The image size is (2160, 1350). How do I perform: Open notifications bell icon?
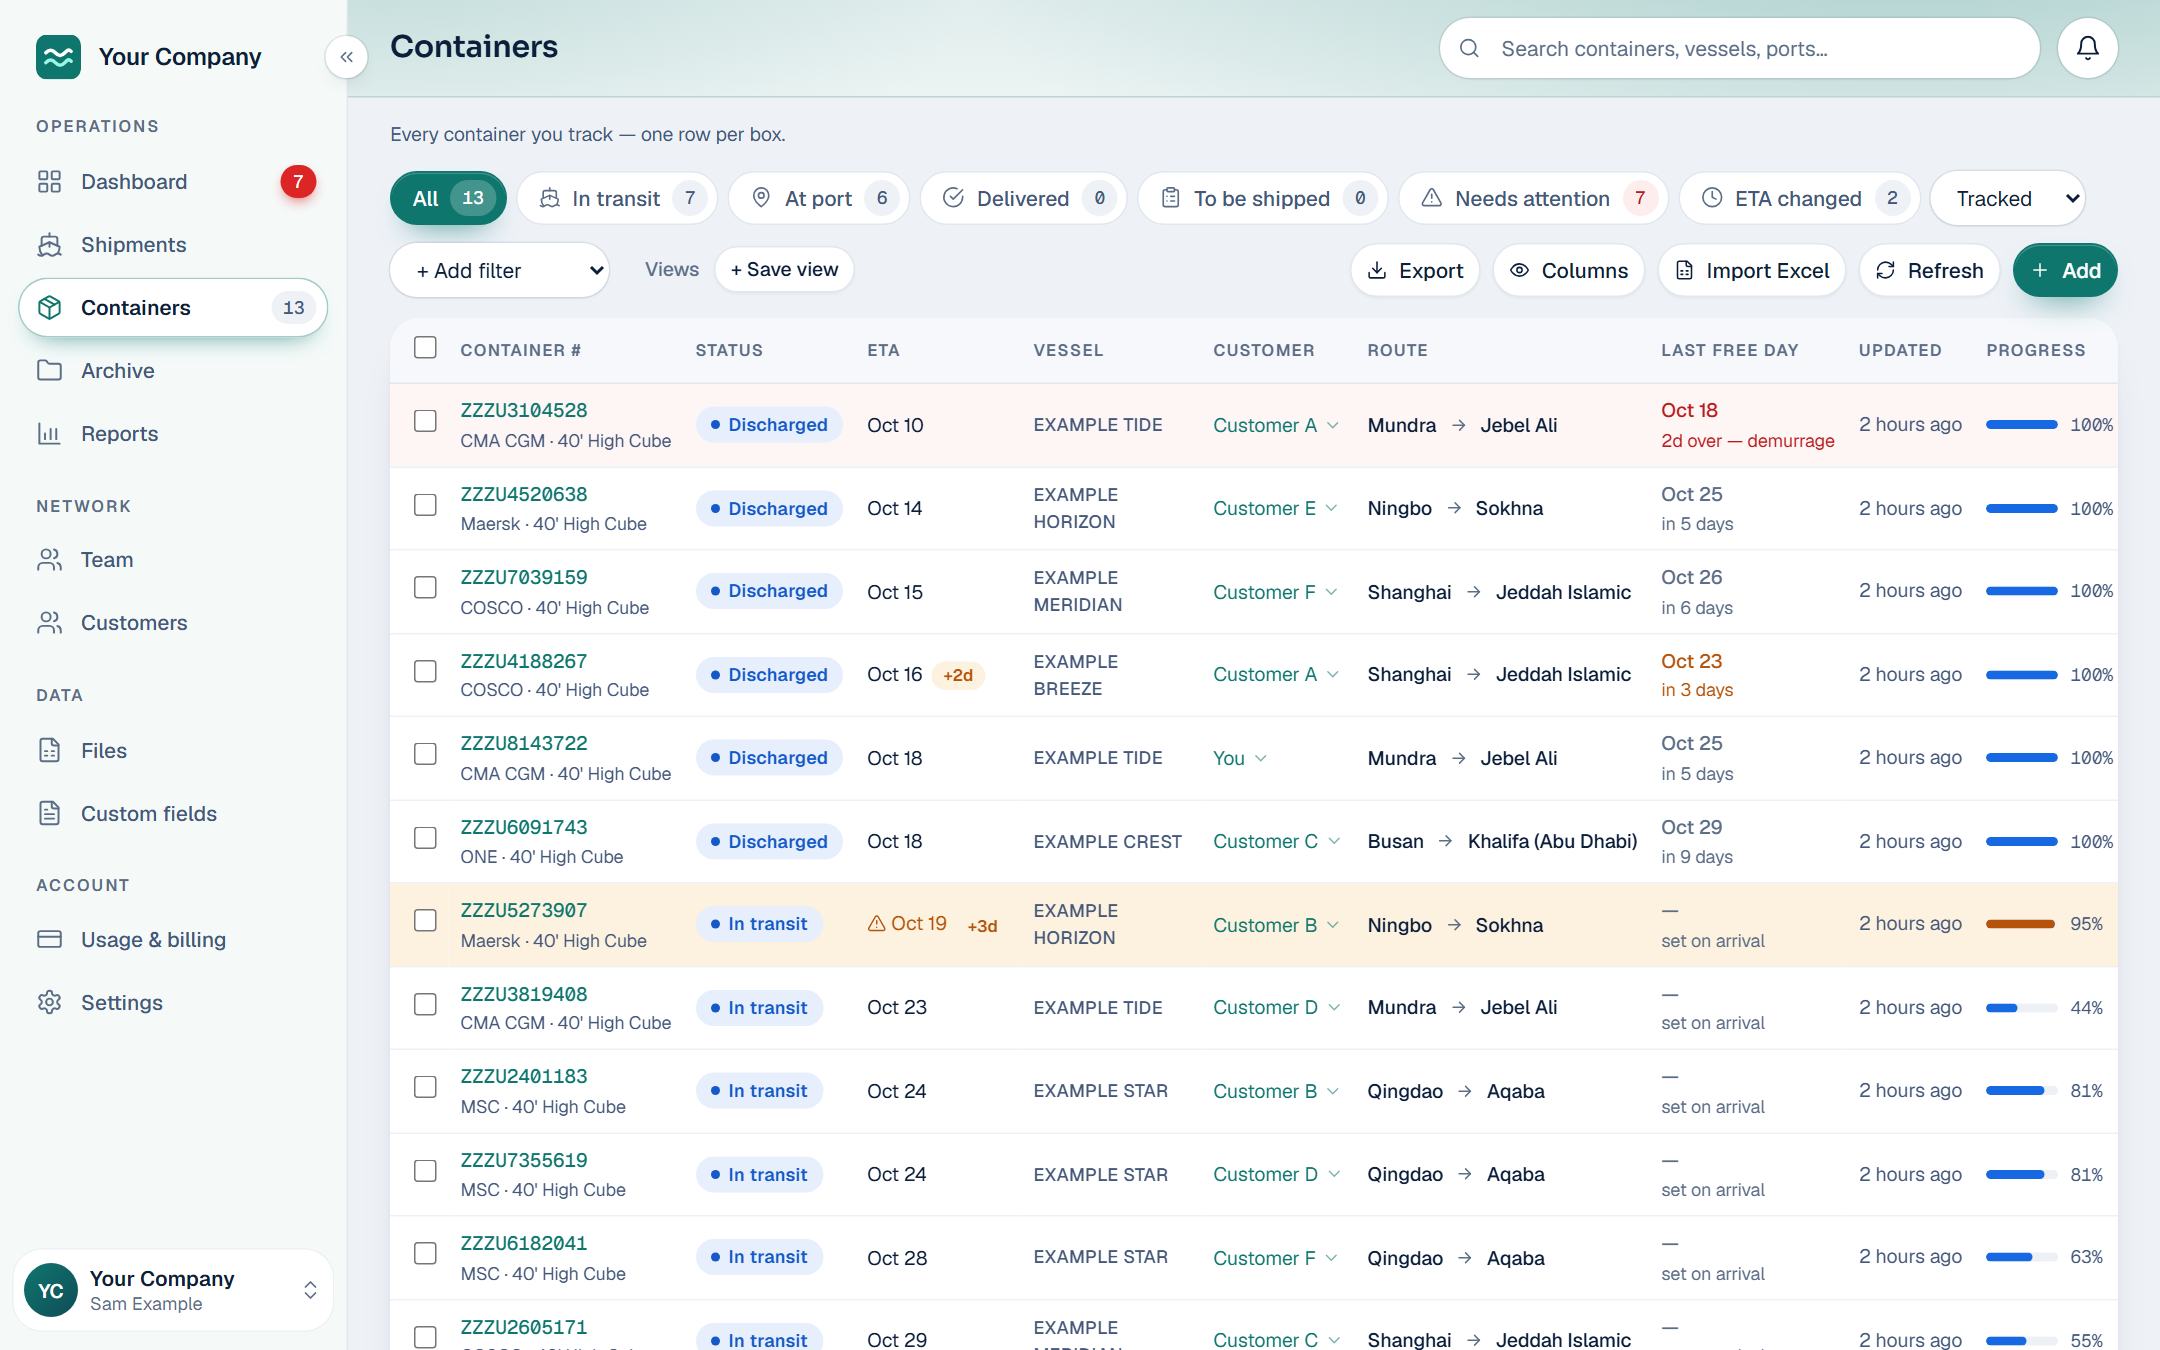[2087, 48]
